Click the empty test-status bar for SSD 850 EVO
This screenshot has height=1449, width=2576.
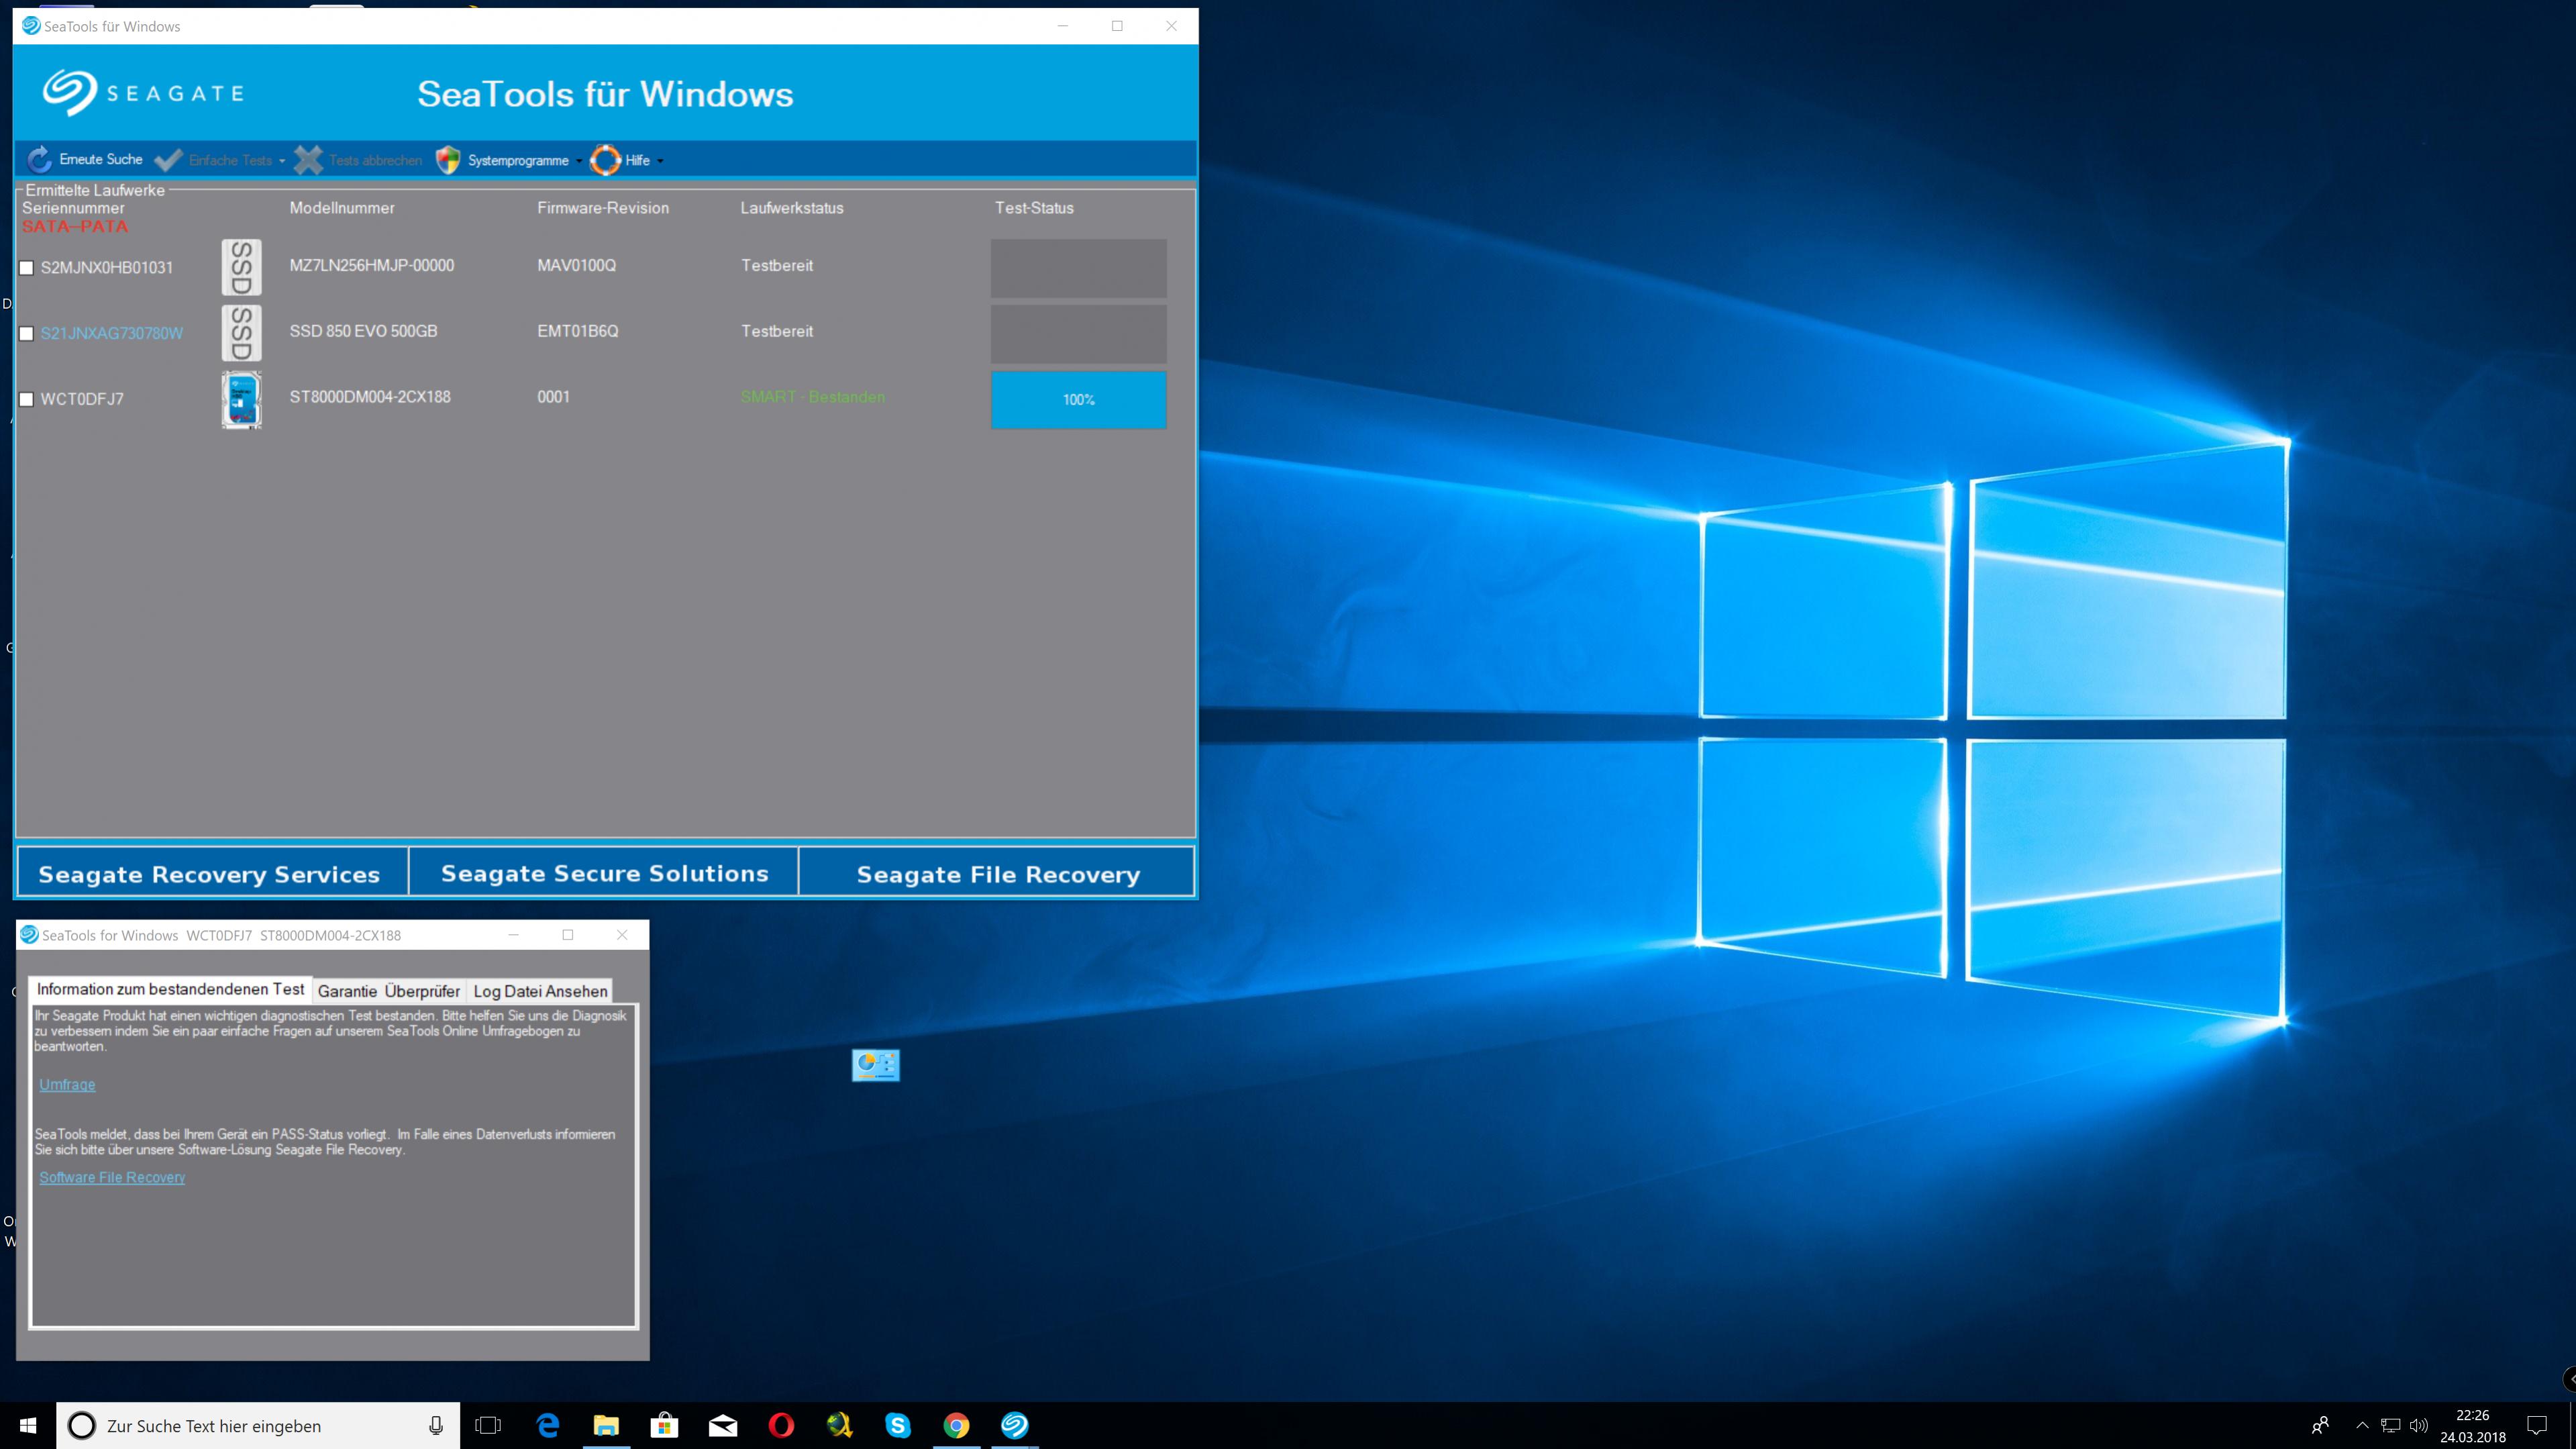click(x=1078, y=334)
